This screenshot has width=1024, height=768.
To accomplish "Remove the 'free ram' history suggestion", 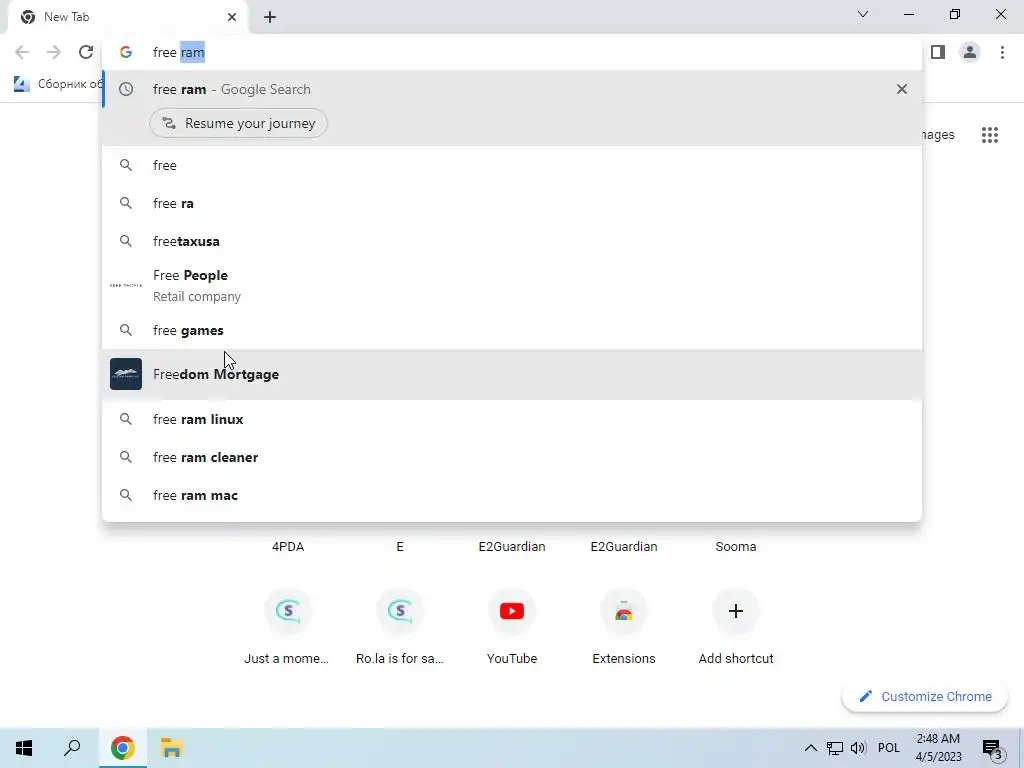I will pyautogui.click(x=901, y=89).
